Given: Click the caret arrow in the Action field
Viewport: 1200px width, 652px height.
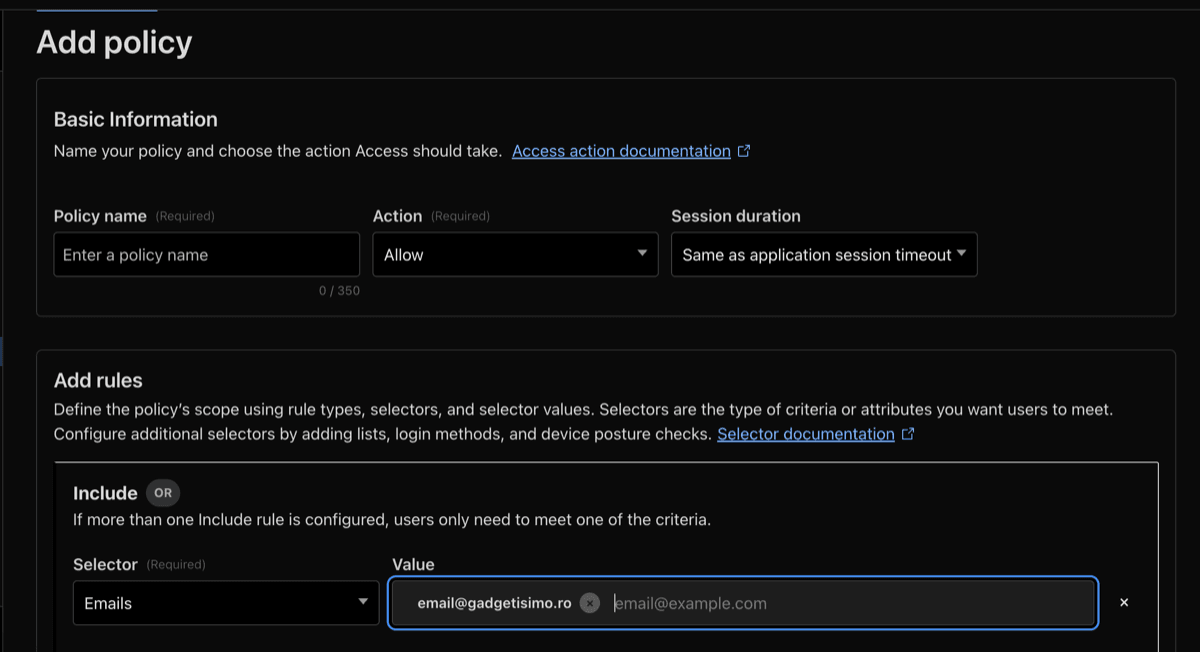Looking at the screenshot, I should click(642, 253).
